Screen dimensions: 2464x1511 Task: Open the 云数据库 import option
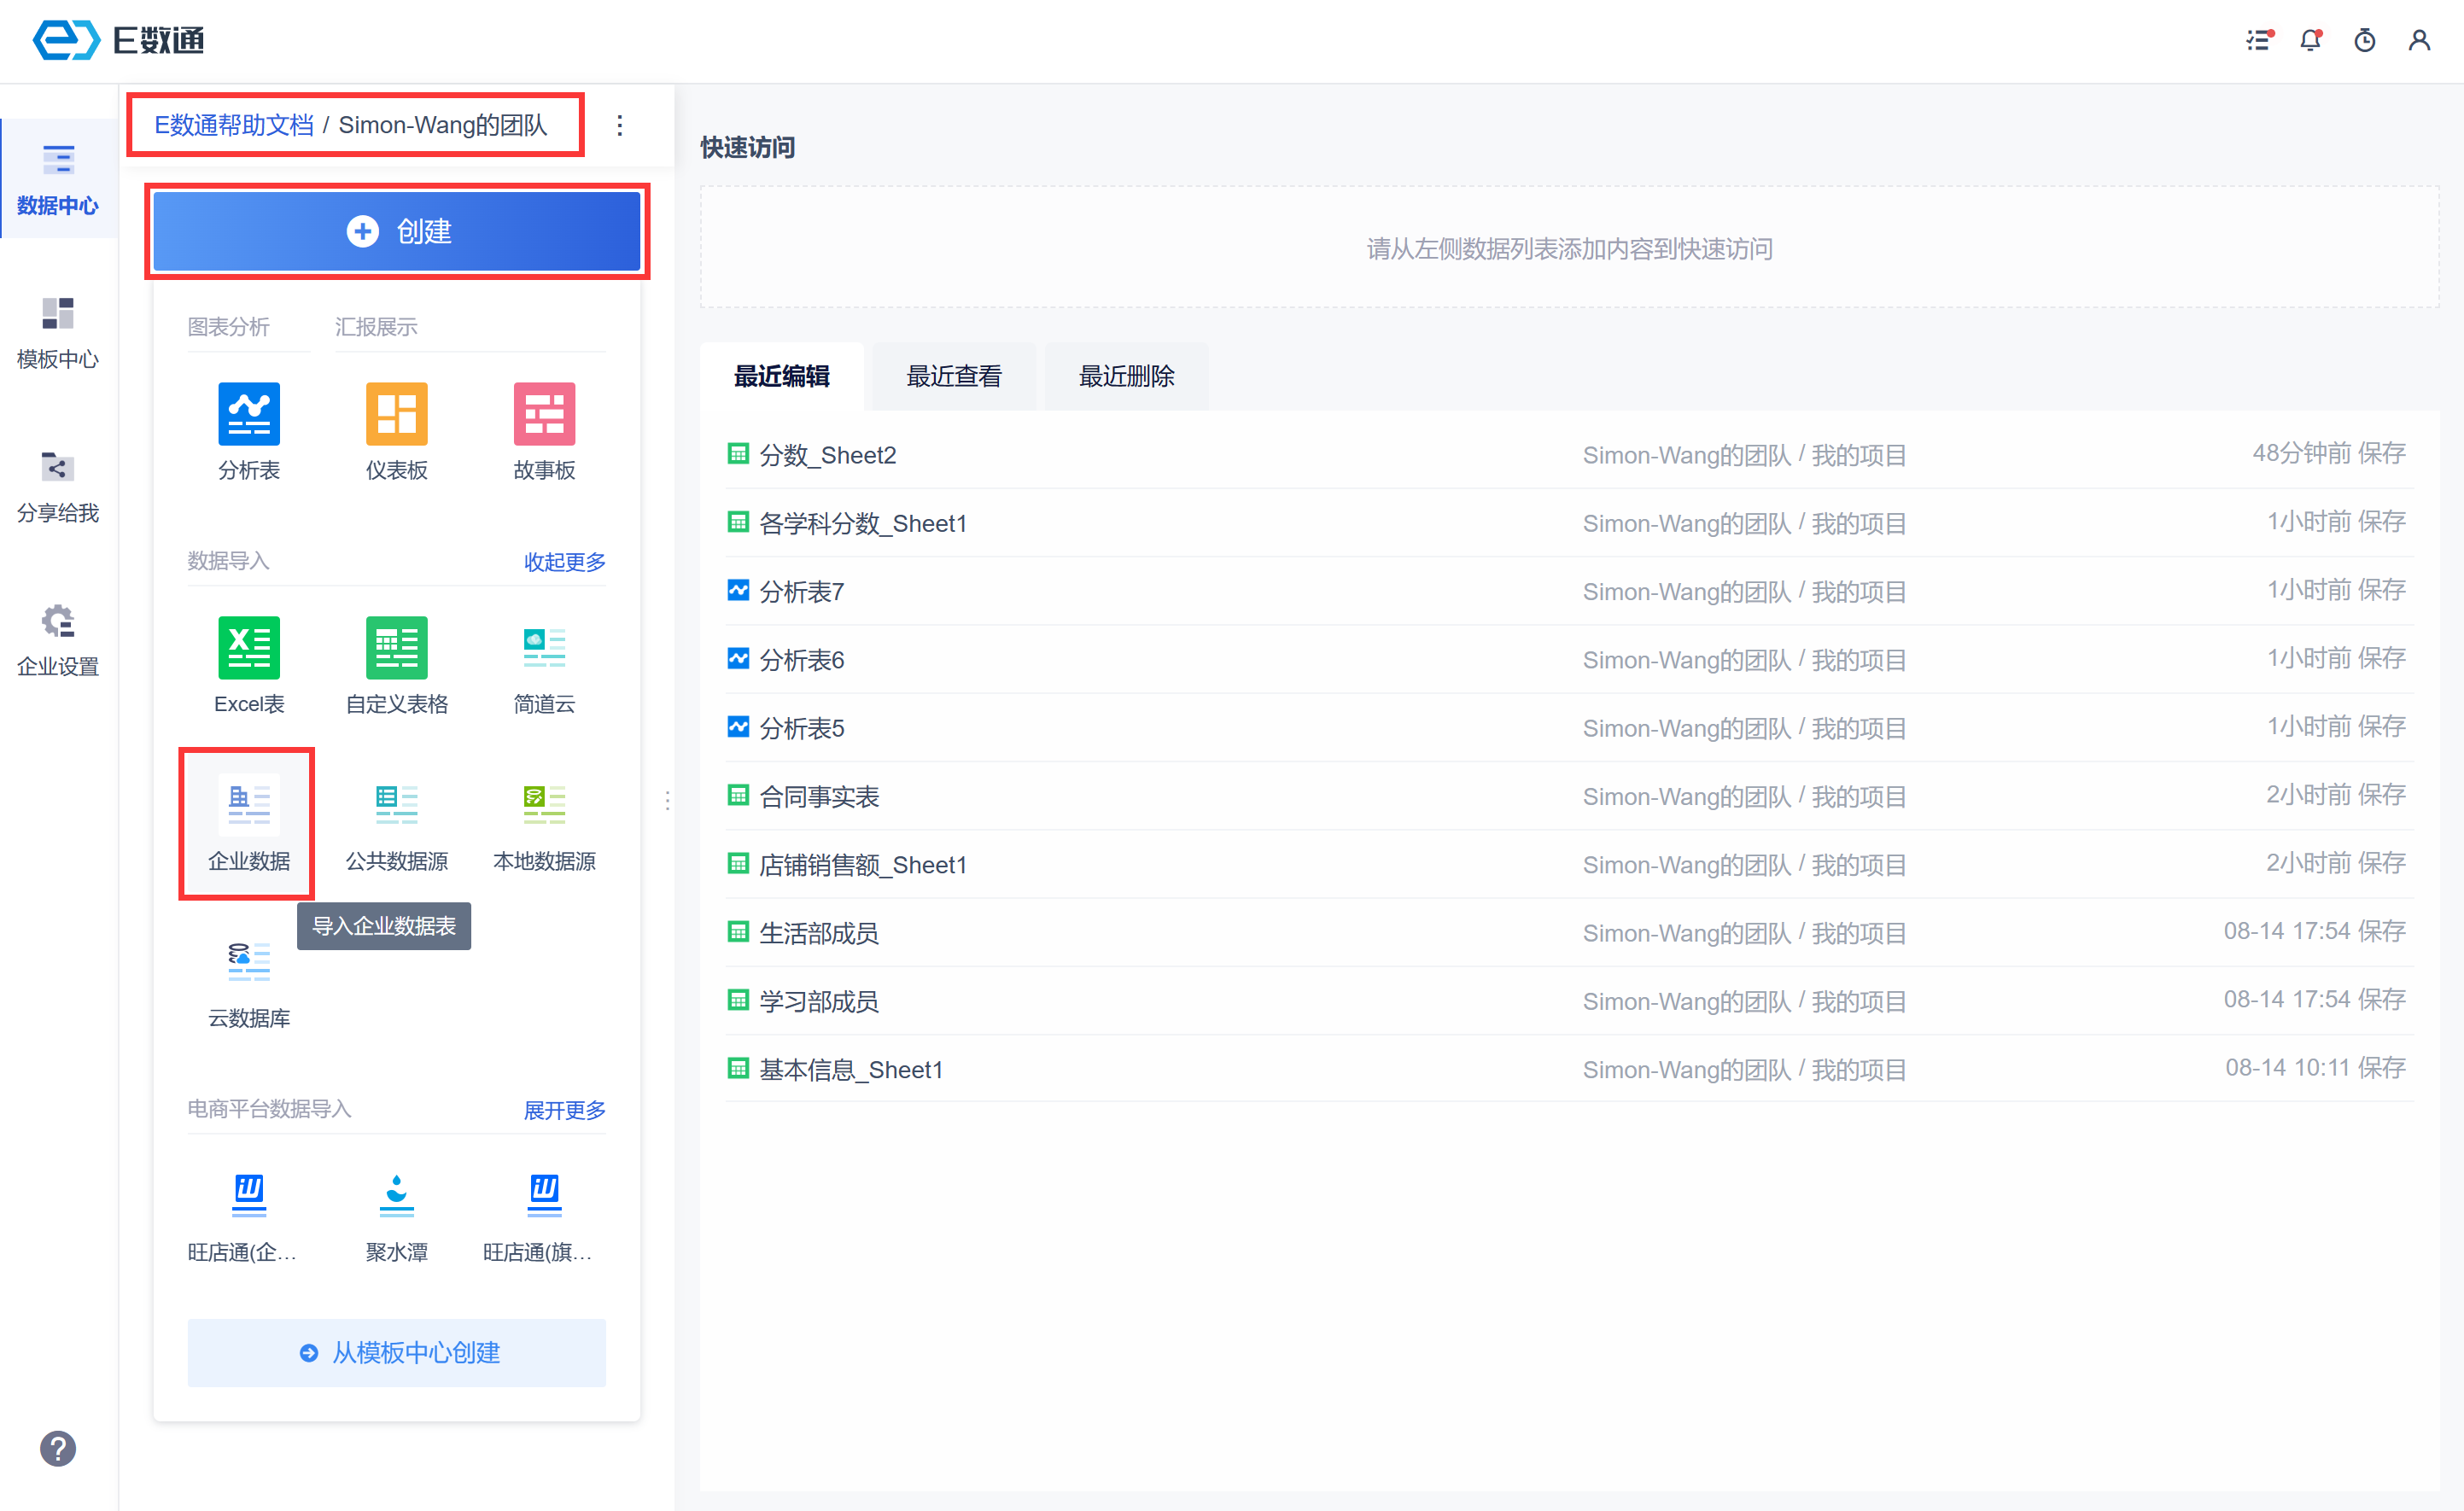(248, 962)
